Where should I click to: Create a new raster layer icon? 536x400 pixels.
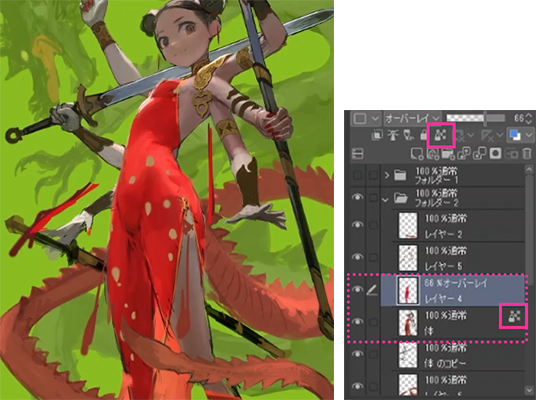point(417,154)
